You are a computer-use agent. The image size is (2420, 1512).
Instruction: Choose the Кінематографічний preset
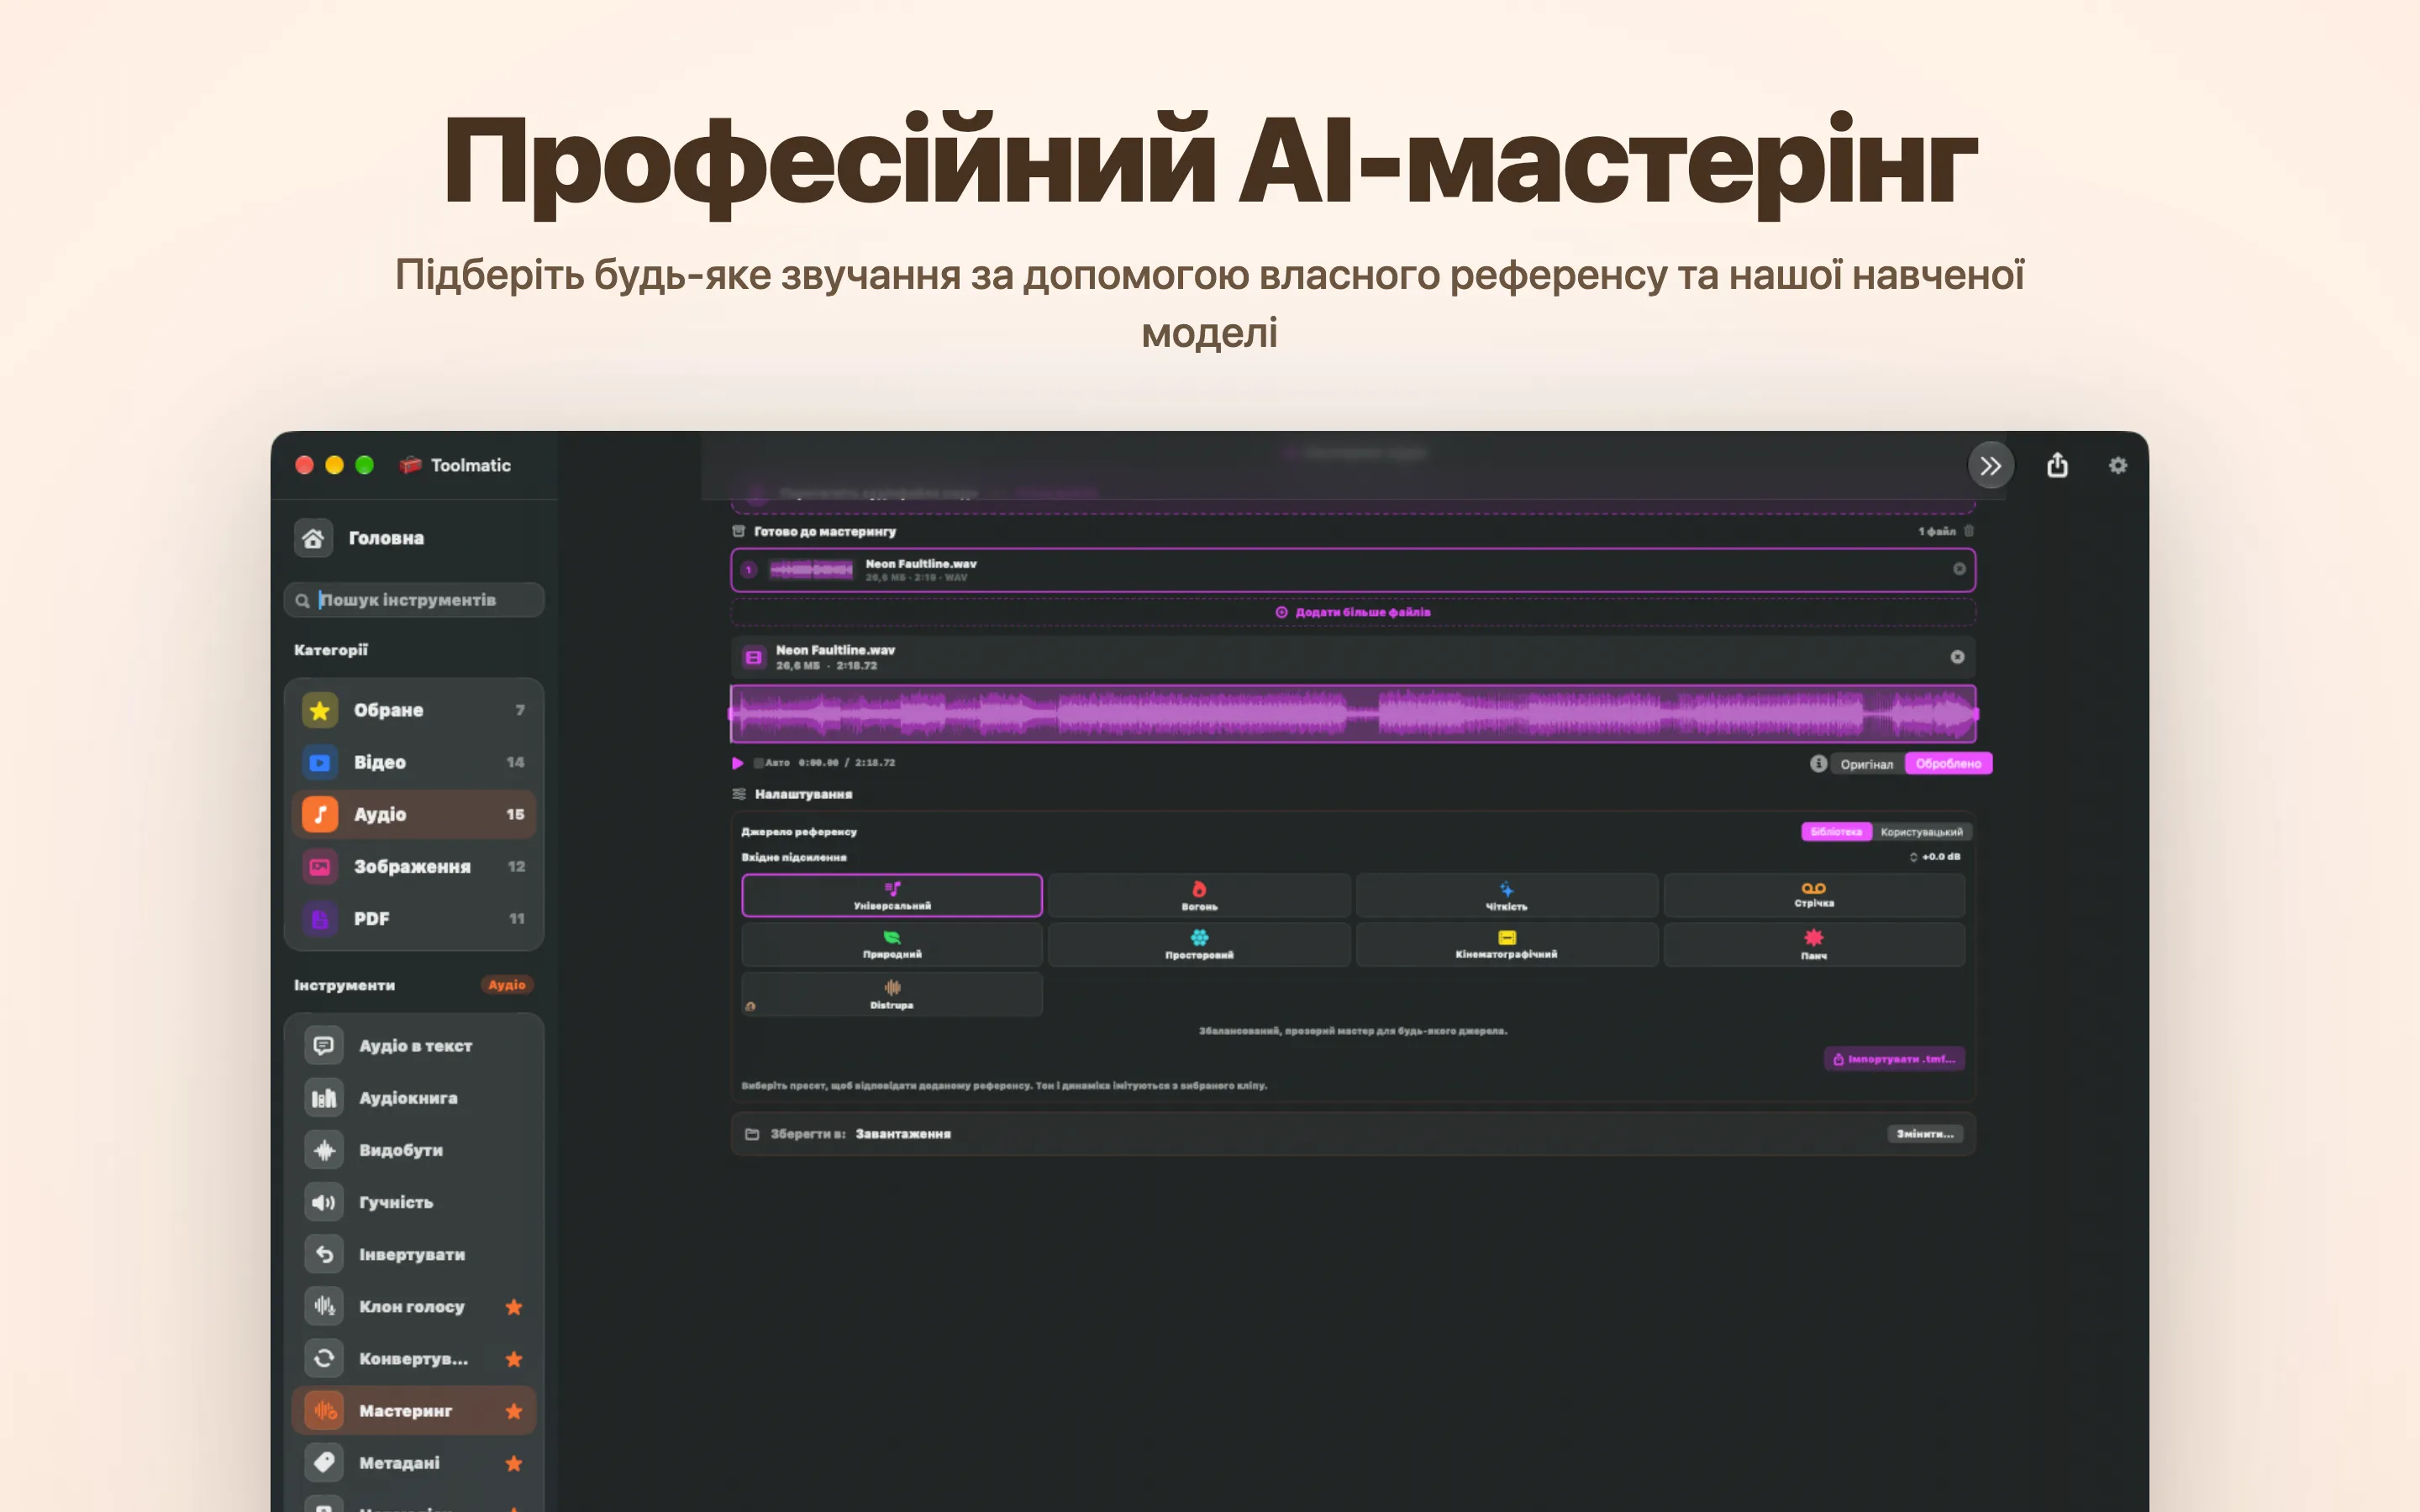click(x=1506, y=944)
